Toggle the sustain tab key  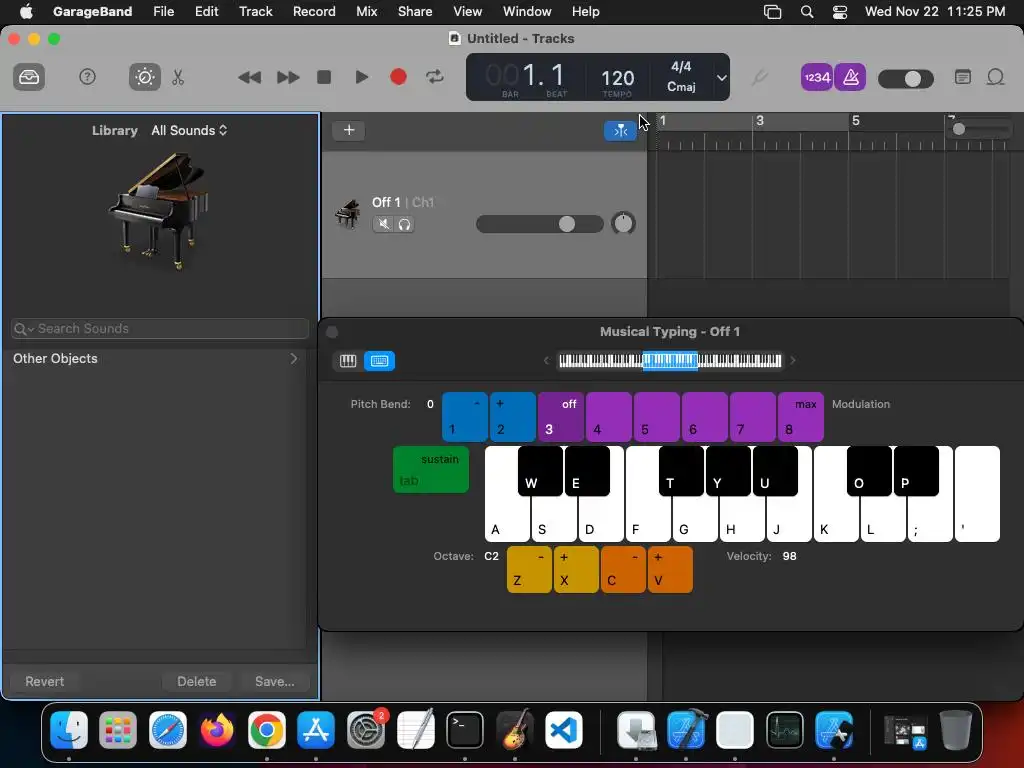click(431, 469)
